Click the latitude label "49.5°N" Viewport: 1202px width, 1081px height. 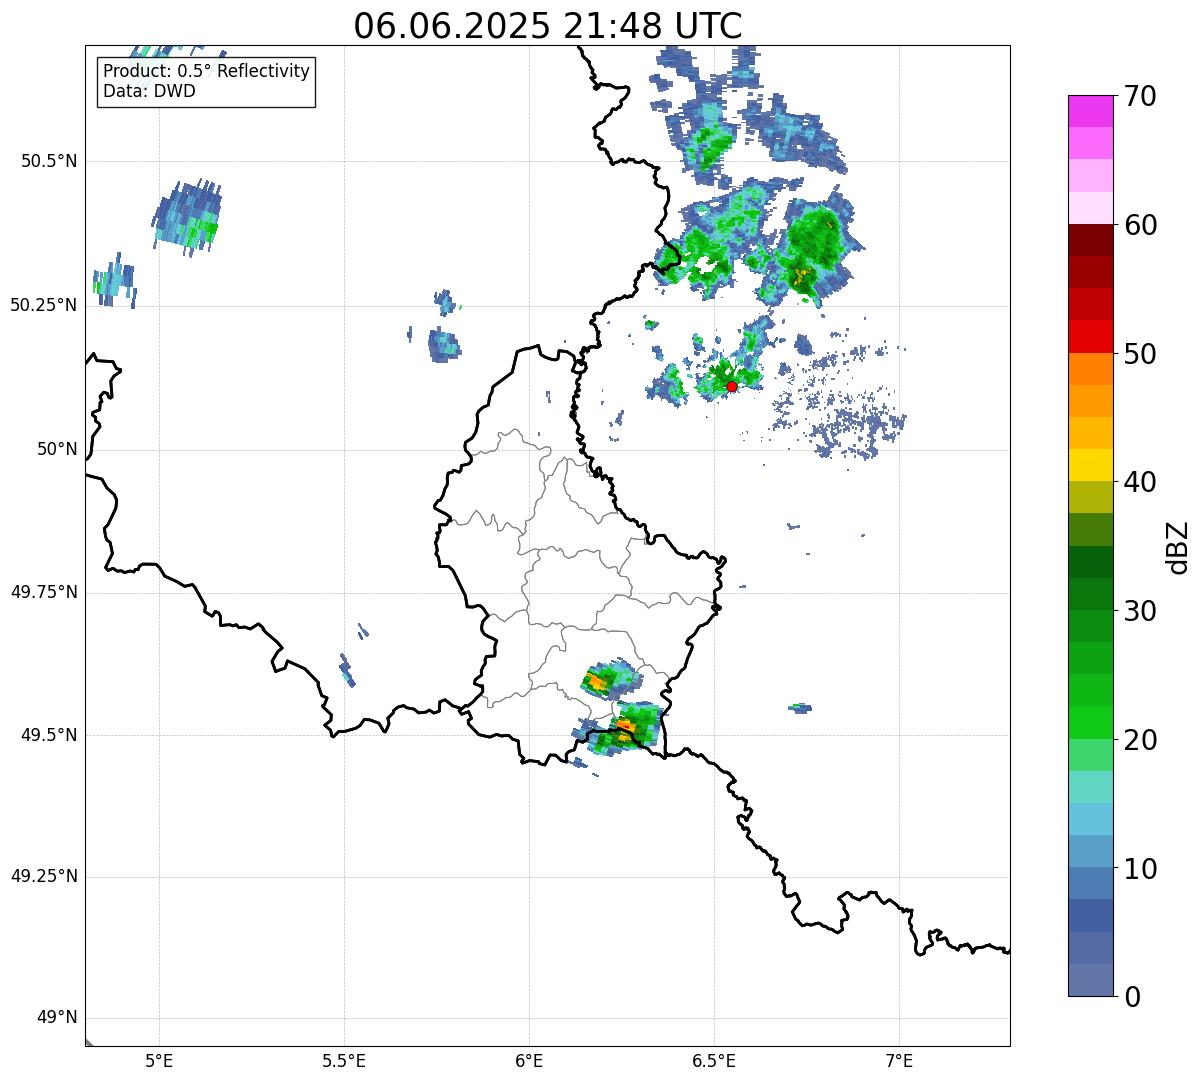point(49,735)
